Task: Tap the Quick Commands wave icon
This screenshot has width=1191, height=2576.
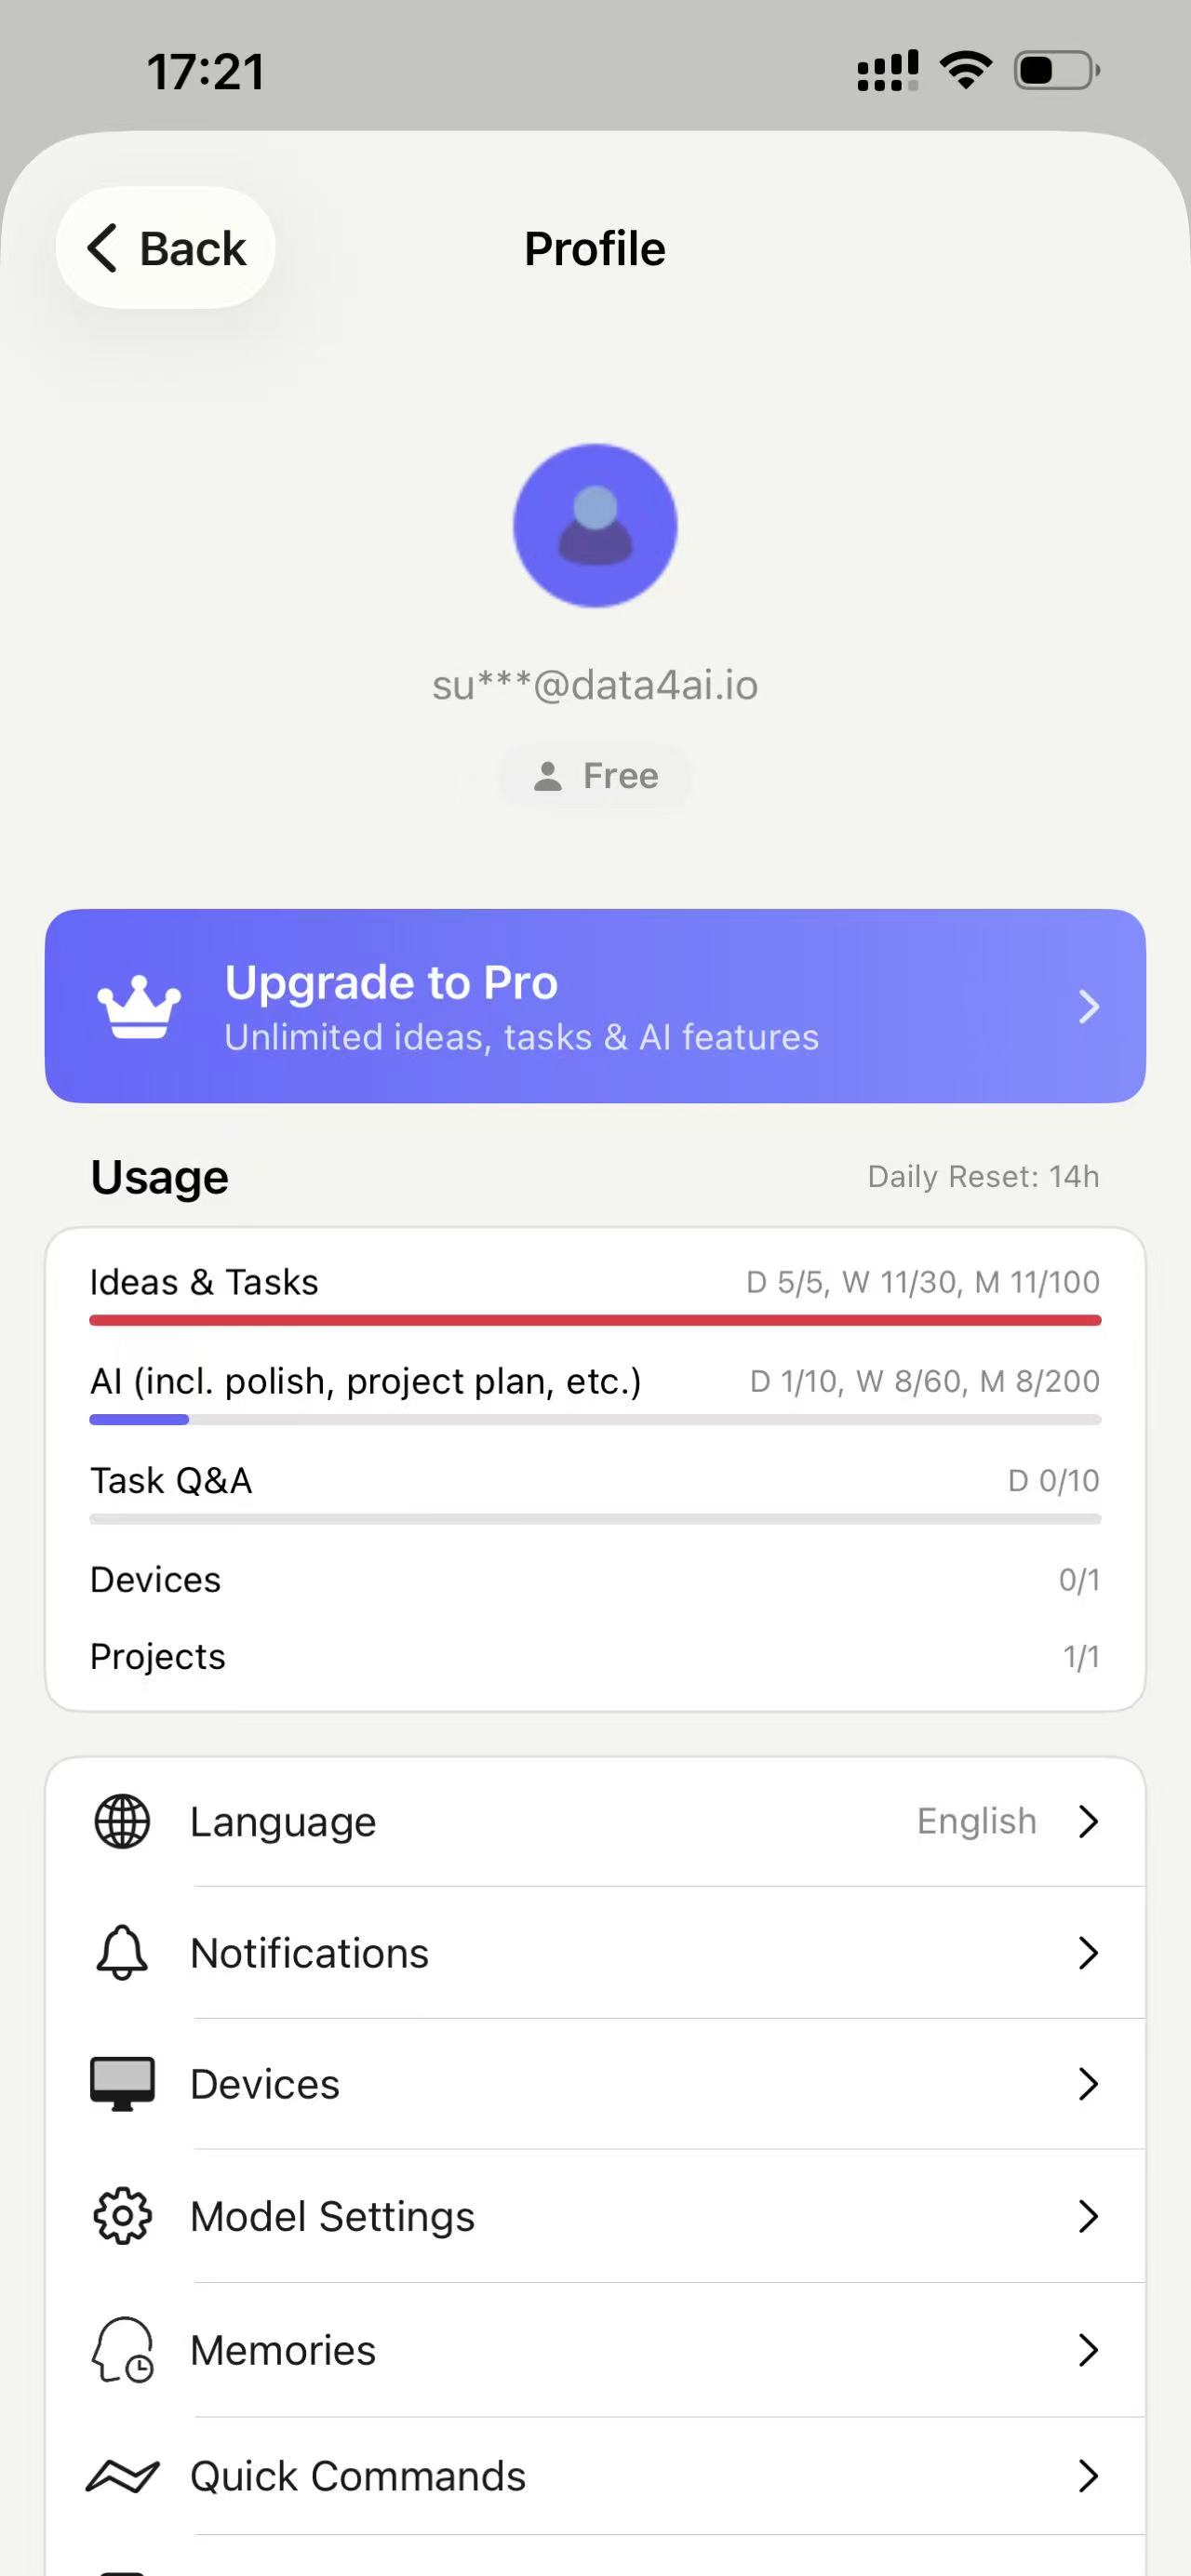Action: (122, 2476)
